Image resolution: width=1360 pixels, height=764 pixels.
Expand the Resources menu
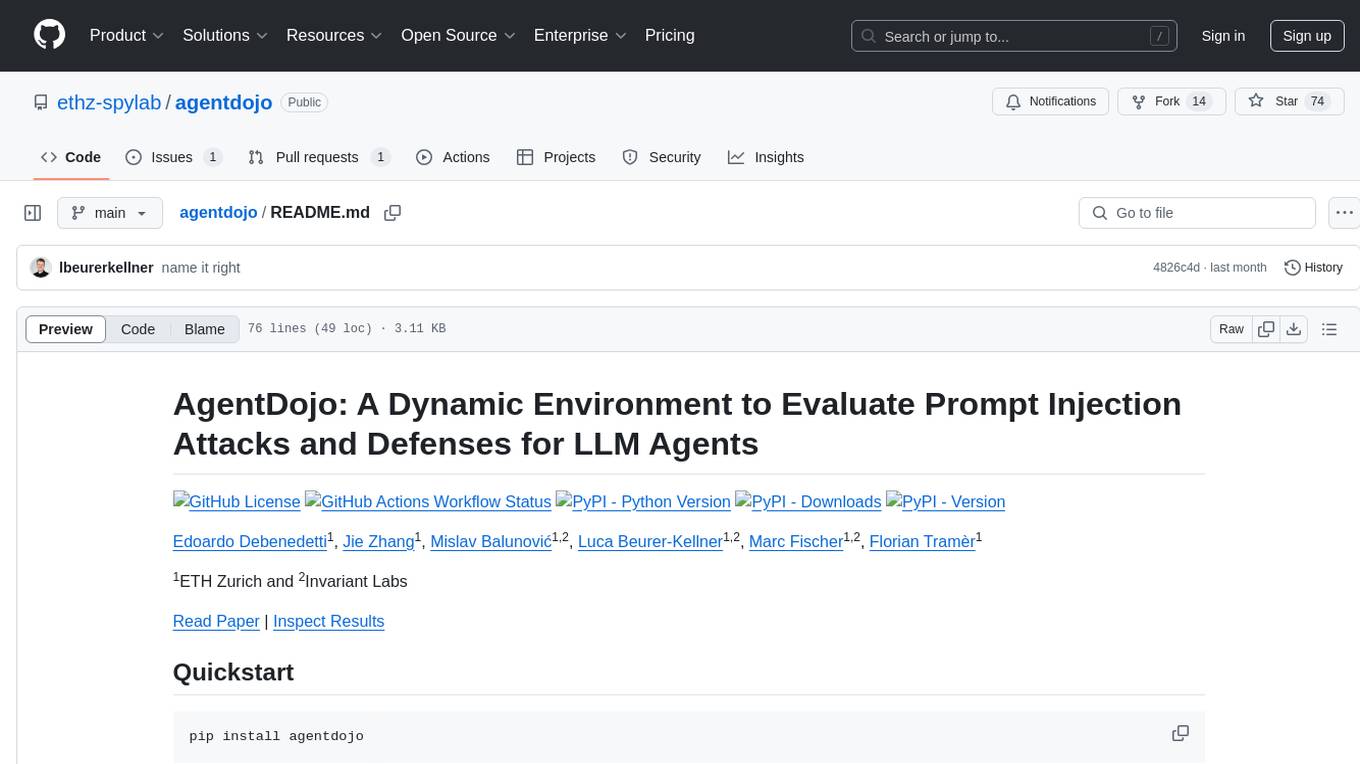(334, 35)
